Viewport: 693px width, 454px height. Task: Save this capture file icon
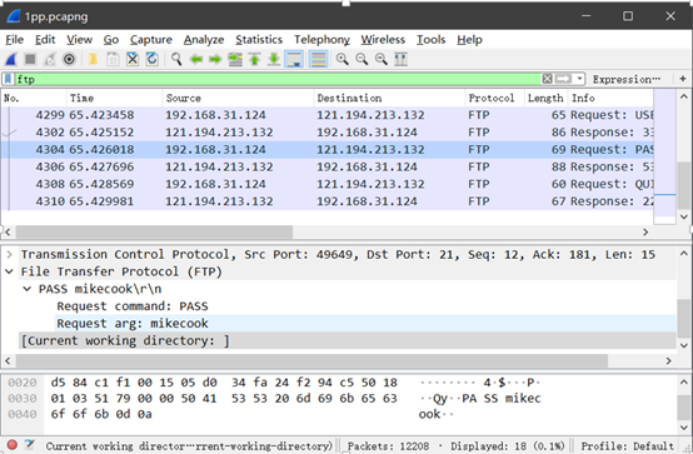coord(113,59)
